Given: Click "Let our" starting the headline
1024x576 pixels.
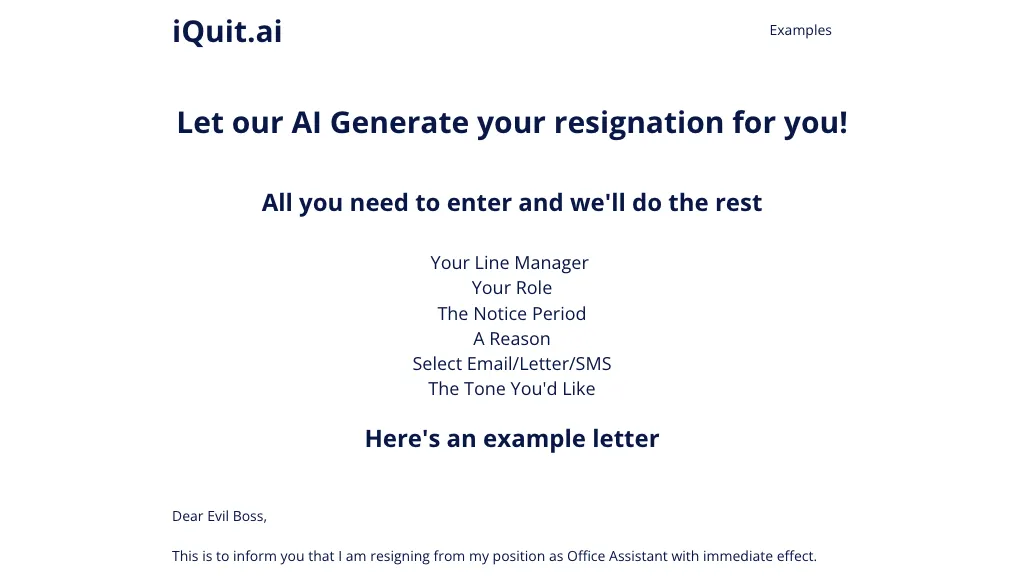Looking at the screenshot, I should (x=230, y=123).
